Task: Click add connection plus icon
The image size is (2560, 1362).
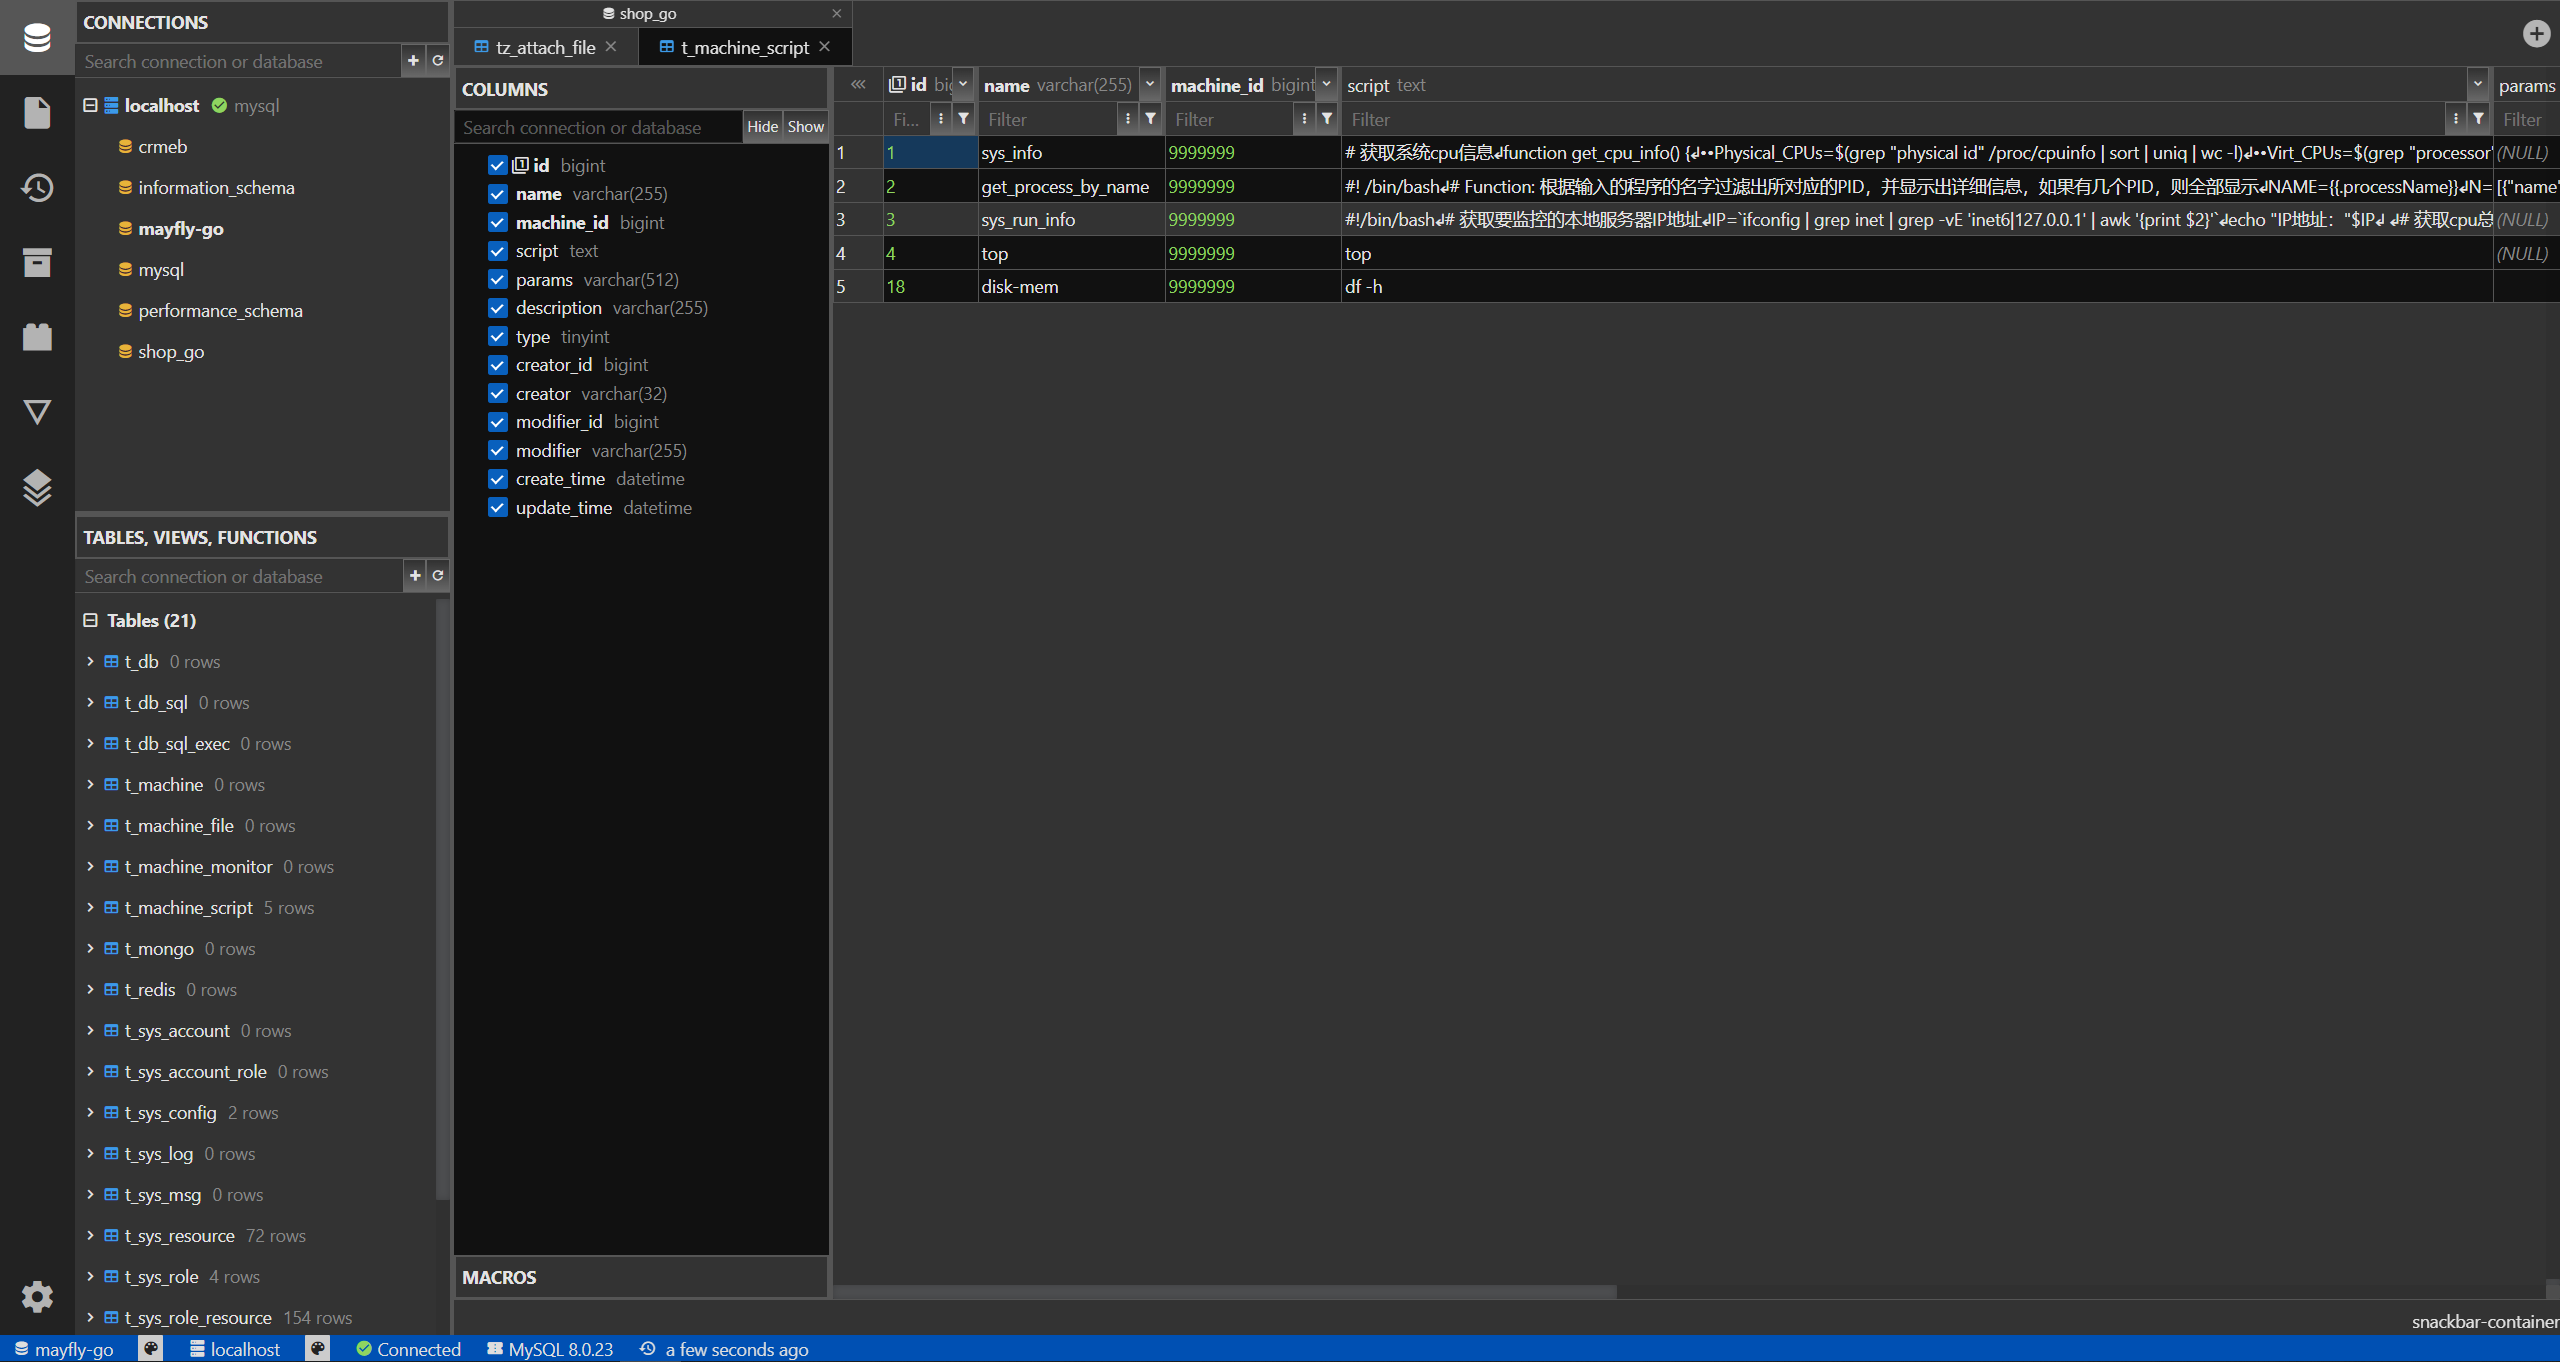Action: pyautogui.click(x=413, y=61)
